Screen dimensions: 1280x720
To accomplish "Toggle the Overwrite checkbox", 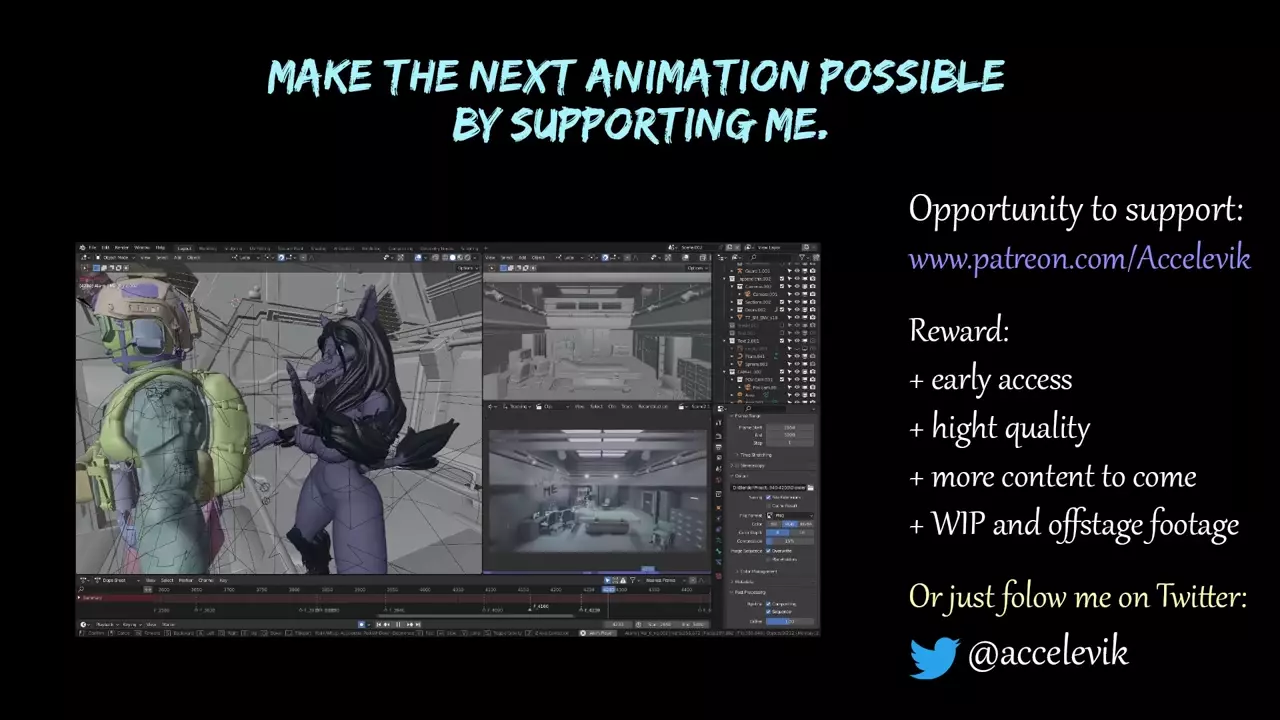I will [768, 551].
